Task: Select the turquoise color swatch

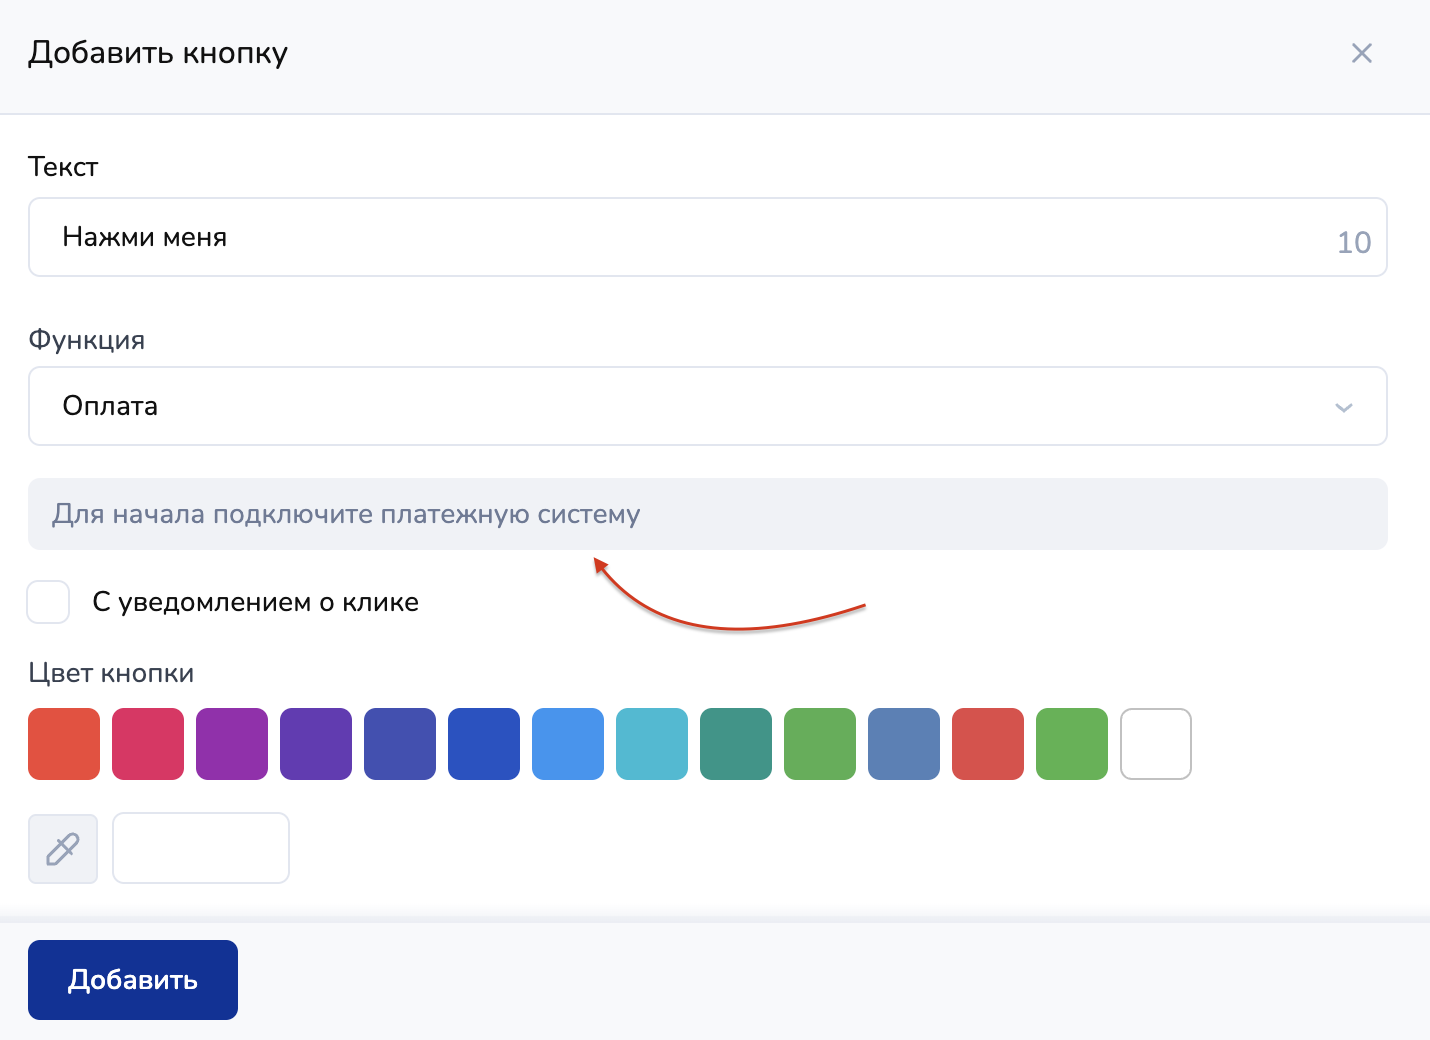Action: [652, 744]
